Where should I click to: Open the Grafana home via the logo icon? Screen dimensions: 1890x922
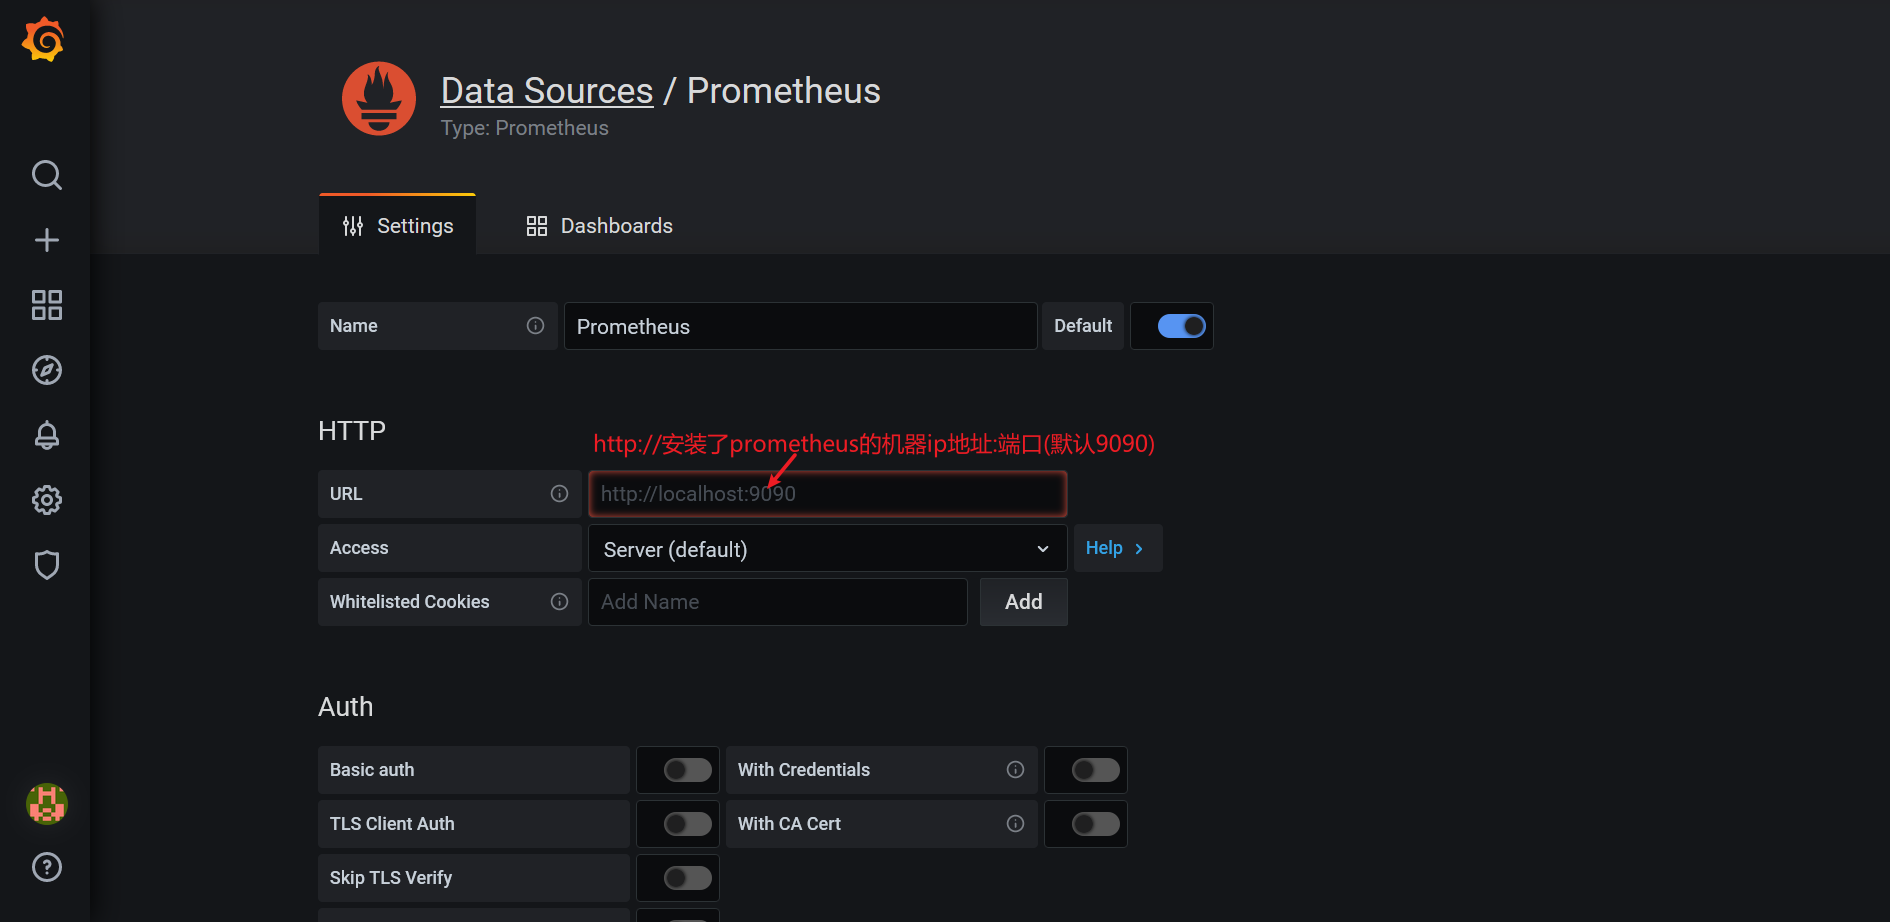click(x=43, y=39)
